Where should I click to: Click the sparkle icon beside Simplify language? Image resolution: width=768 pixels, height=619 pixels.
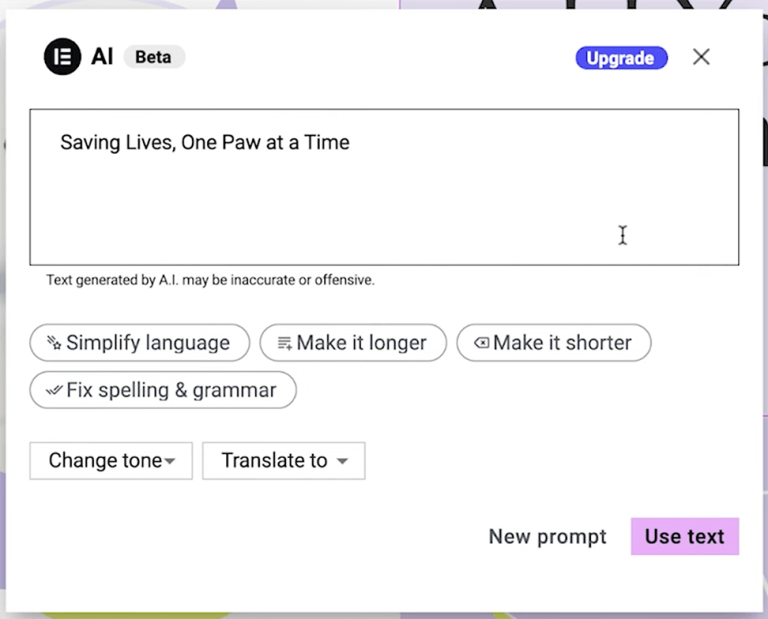[x=54, y=342]
